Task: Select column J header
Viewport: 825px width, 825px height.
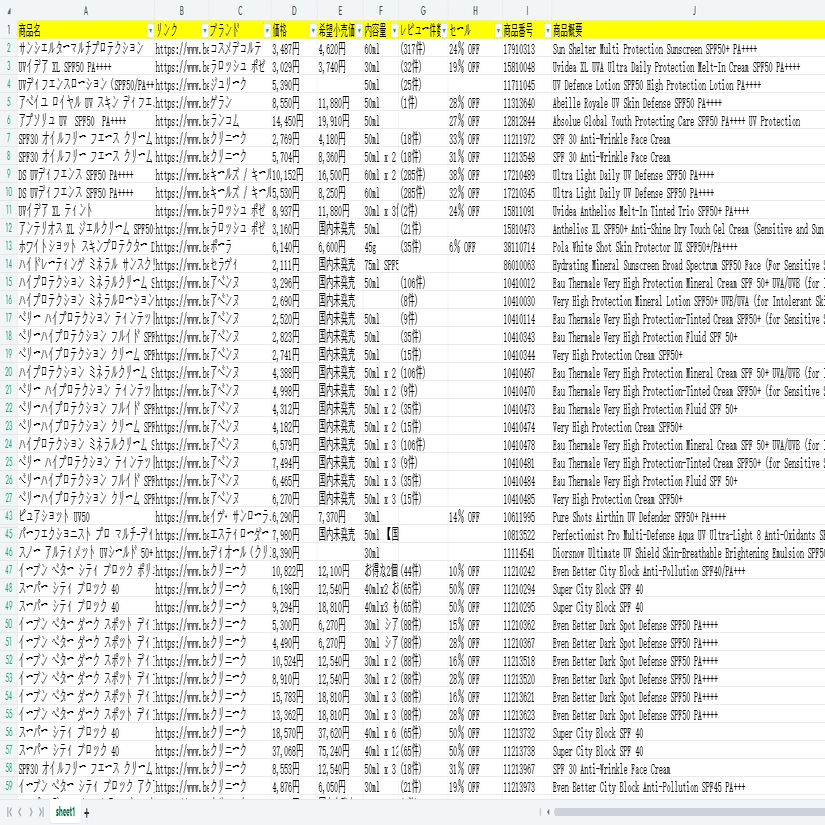Action: coord(693,11)
